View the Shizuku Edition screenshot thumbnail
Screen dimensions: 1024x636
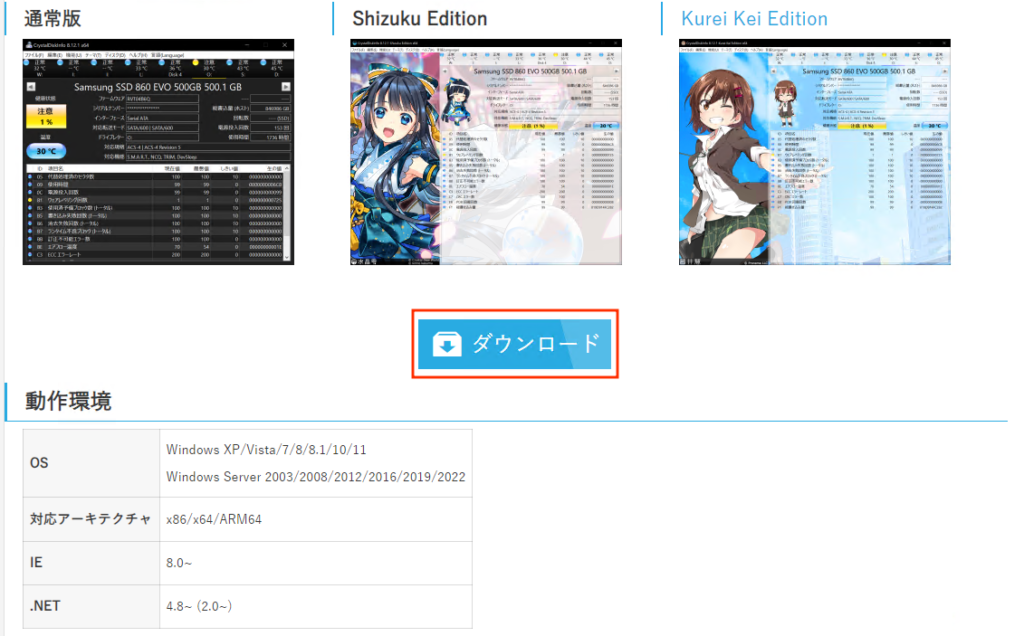[486, 152]
